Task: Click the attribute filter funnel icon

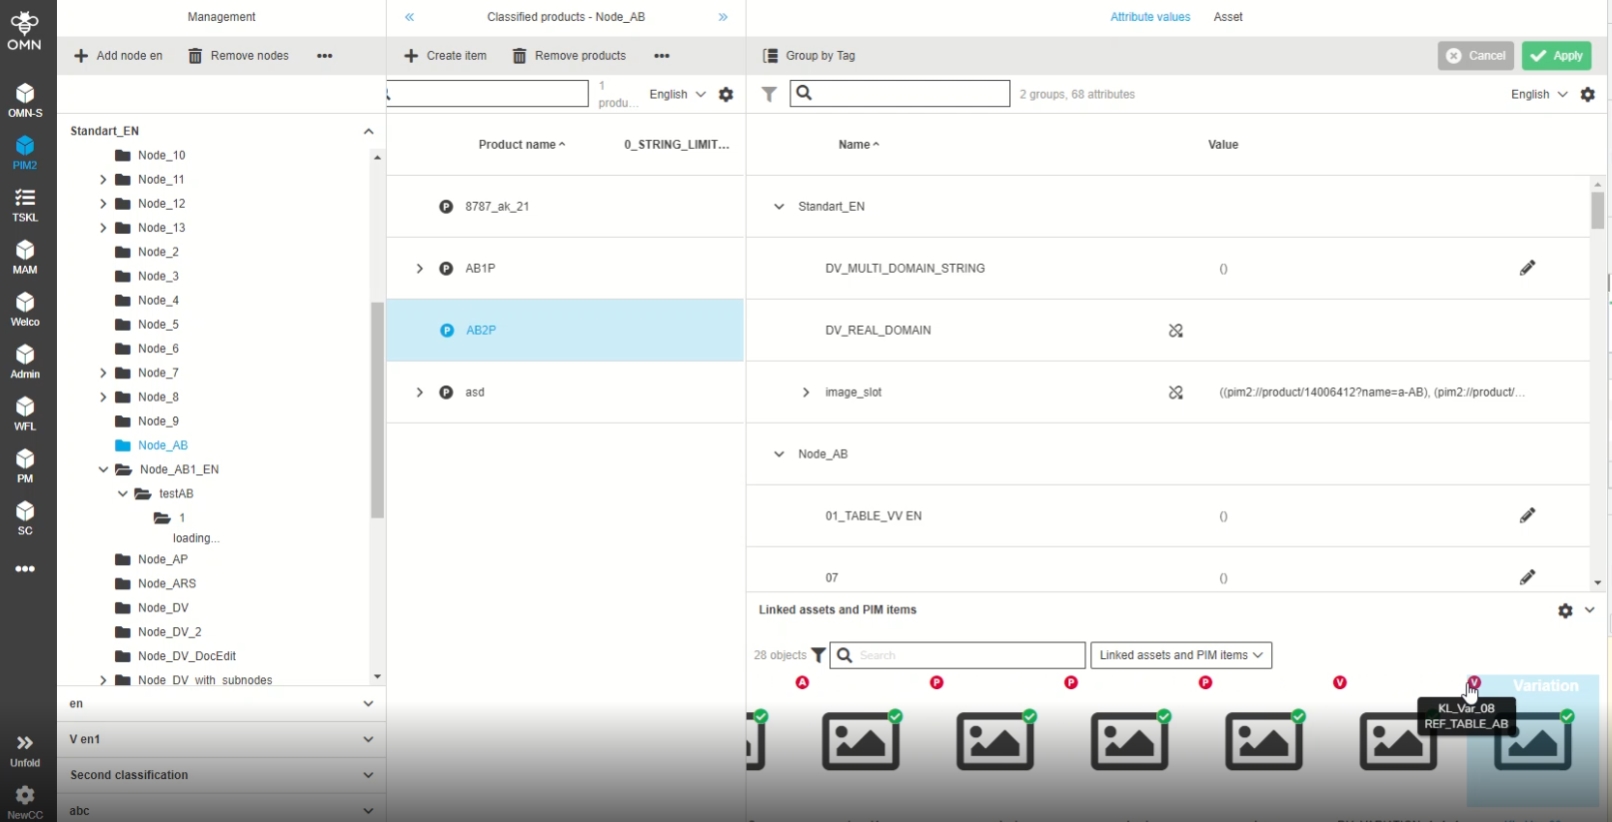Action: point(769,94)
